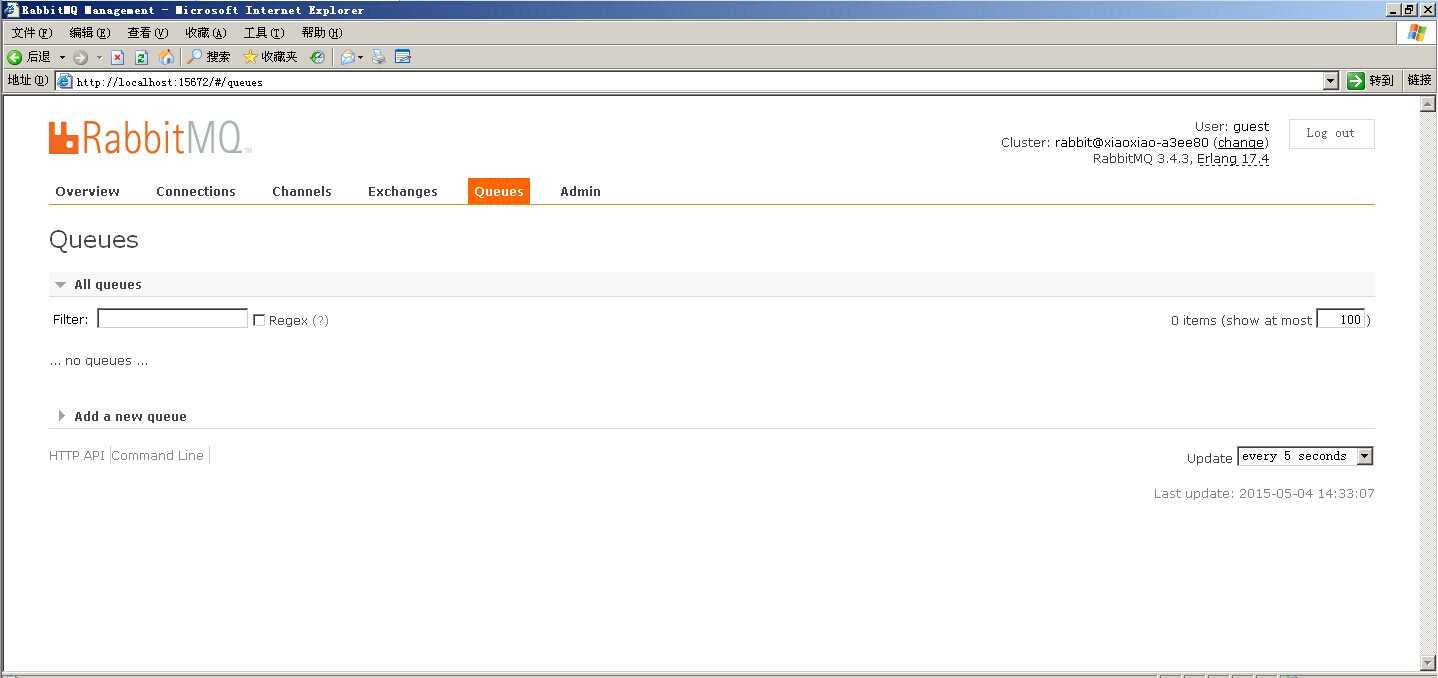The image size is (1438, 678).
Task: Click the Stop loading icon
Action: click(x=117, y=58)
